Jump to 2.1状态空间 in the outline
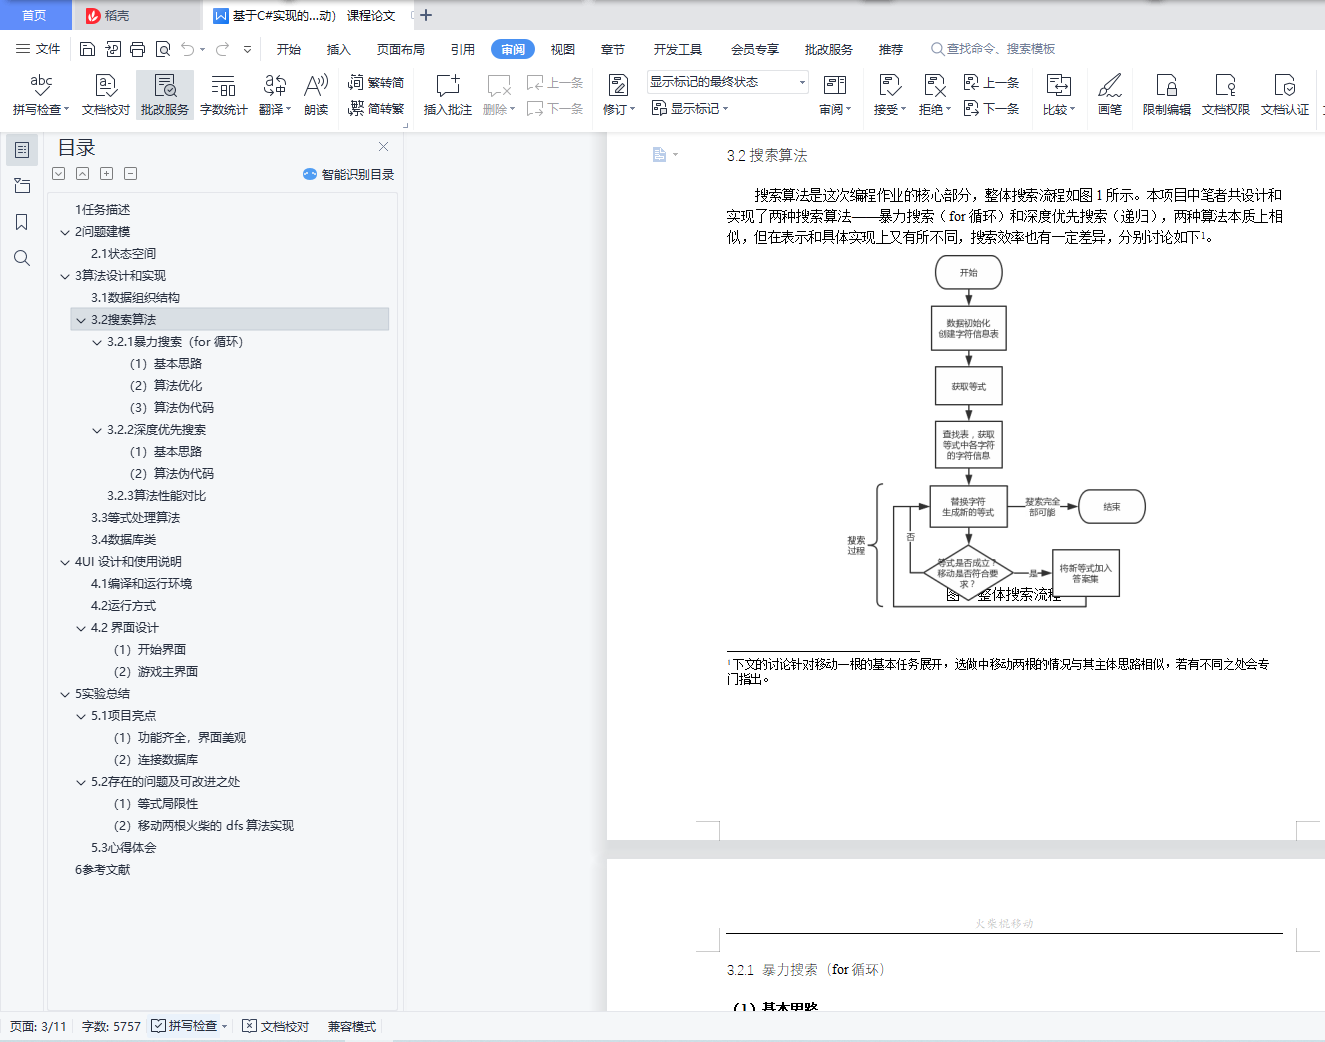The height and width of the screenshot is (1042, 1325). click(124, 254)
